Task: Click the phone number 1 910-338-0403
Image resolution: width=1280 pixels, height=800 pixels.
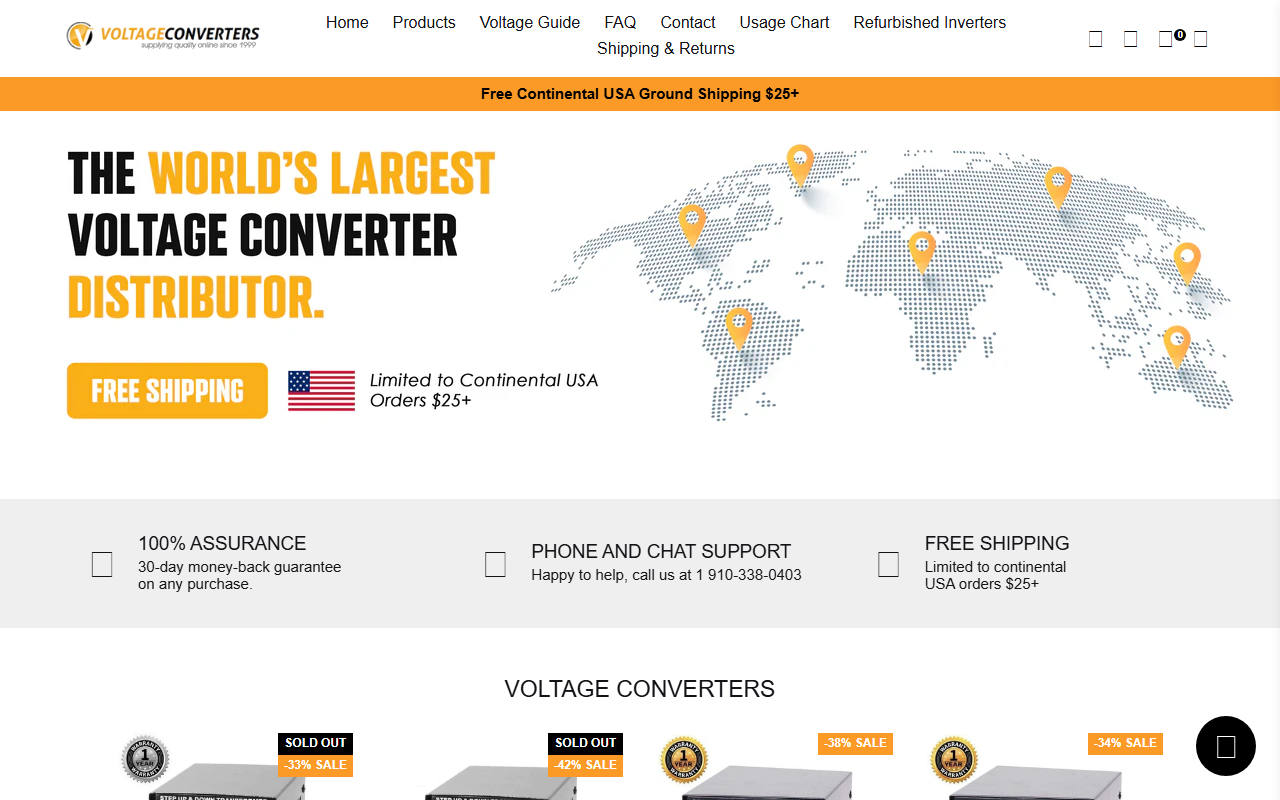Action: point(749,575)
